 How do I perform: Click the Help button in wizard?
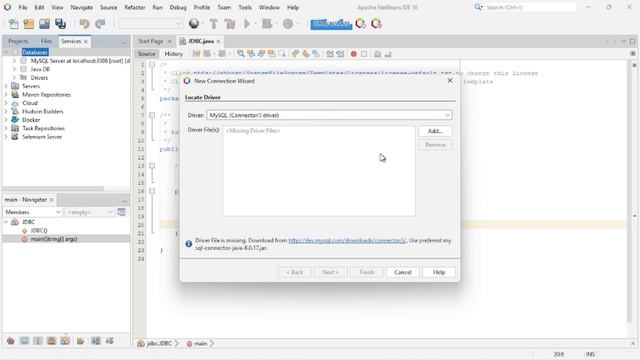(439, 272)
